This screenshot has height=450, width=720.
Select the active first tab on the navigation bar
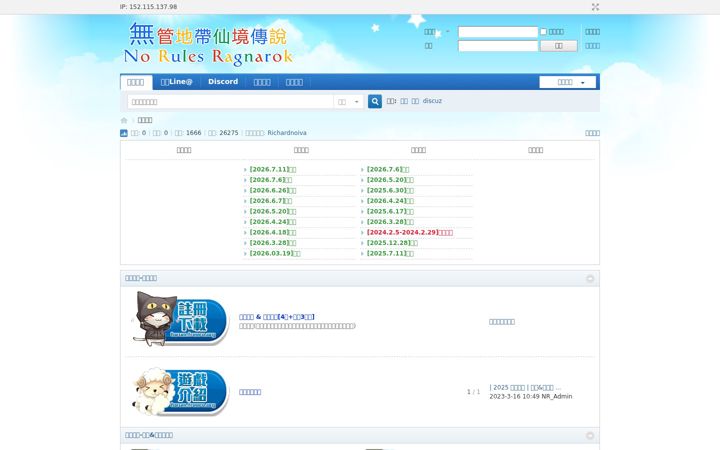point(135,82)
